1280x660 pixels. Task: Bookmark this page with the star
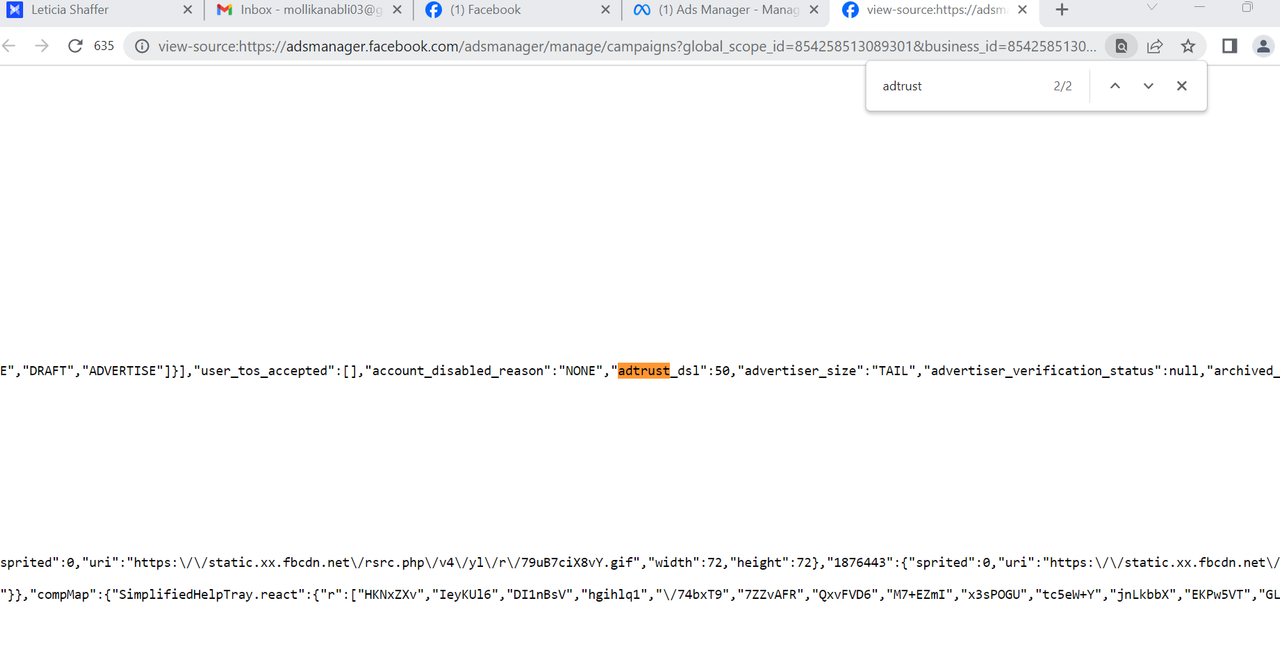tap(1188, 46)
